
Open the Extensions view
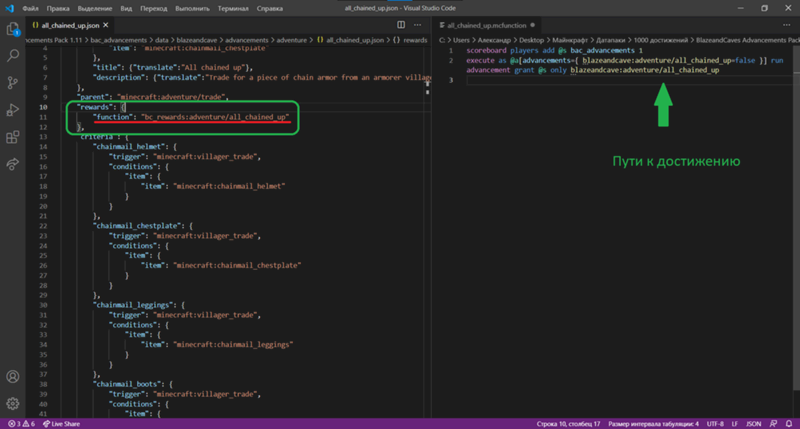click(x=13, y=136)
